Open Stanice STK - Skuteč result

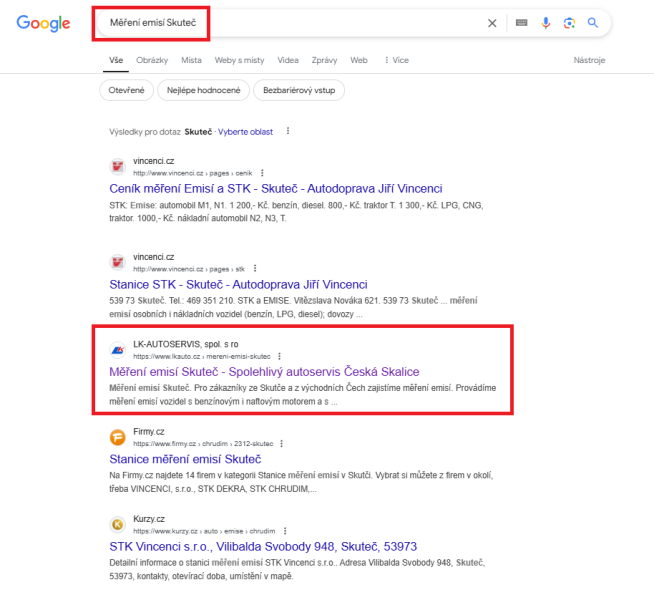238,285
